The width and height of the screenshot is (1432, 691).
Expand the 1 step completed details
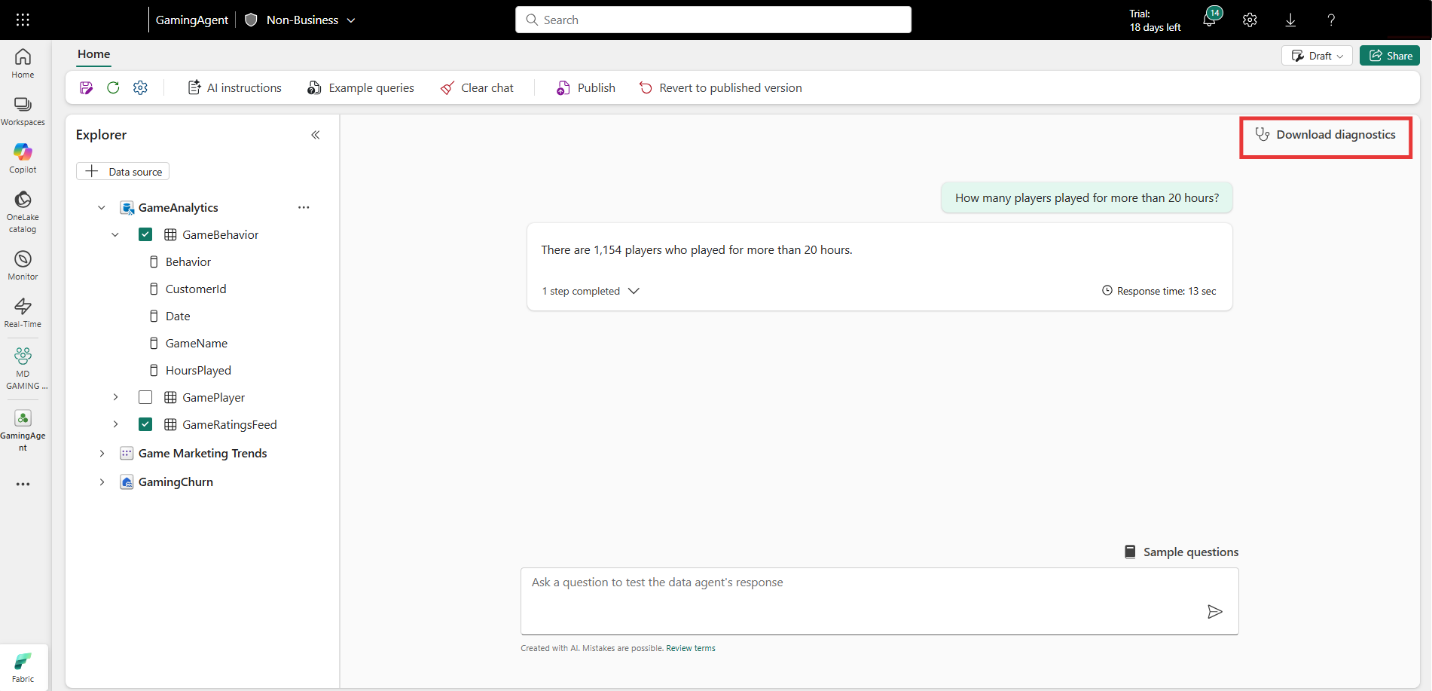pyautogui.click(x=632, y=291)
